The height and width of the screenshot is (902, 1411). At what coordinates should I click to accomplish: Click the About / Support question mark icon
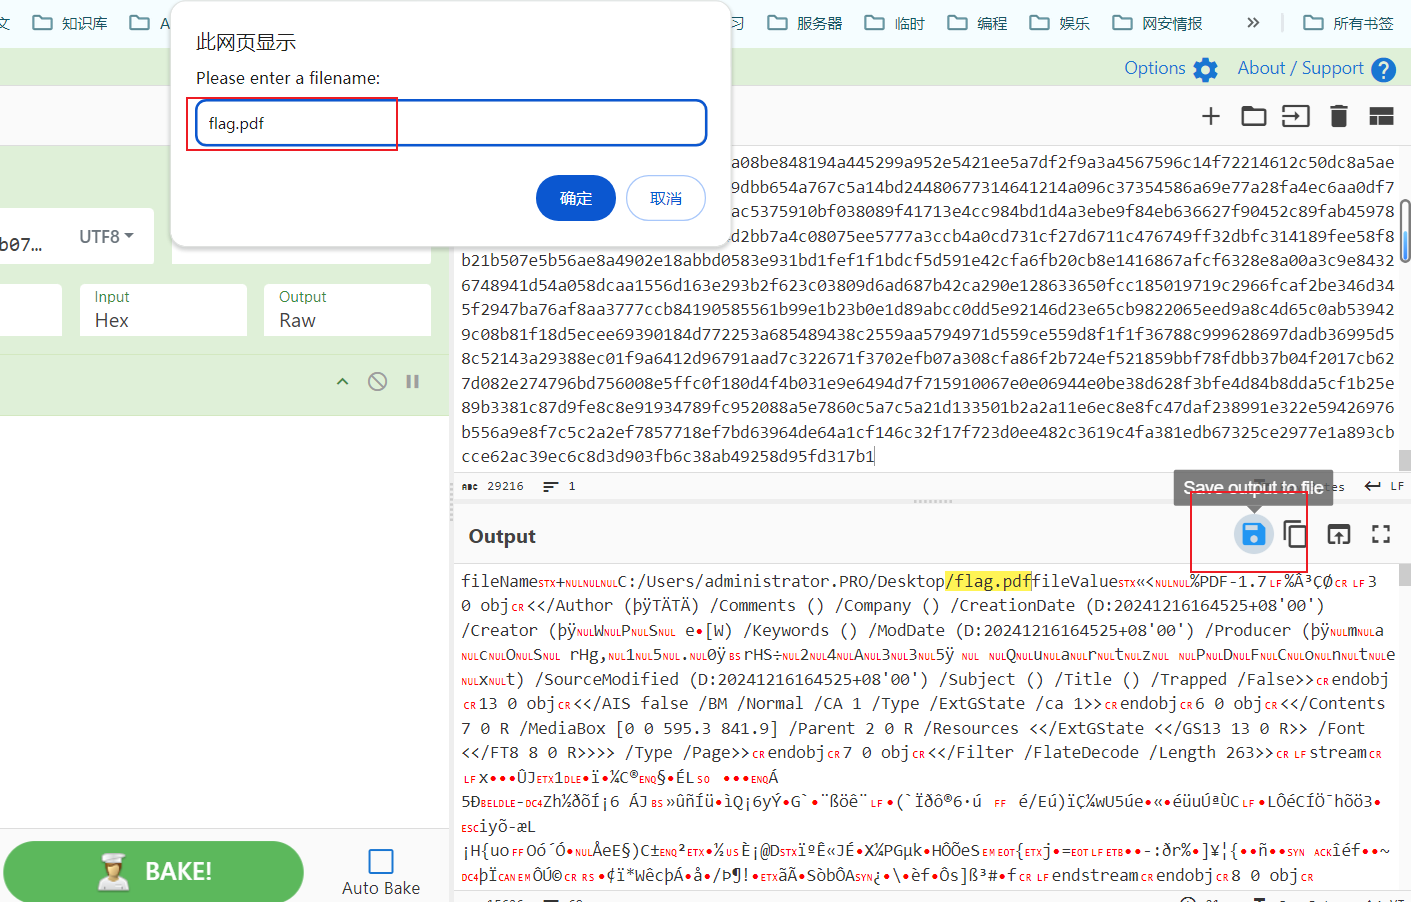coord(1384,69)
